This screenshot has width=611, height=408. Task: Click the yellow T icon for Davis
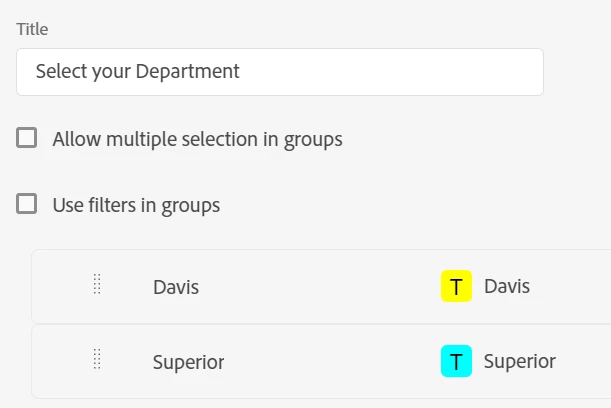point(456,287)
